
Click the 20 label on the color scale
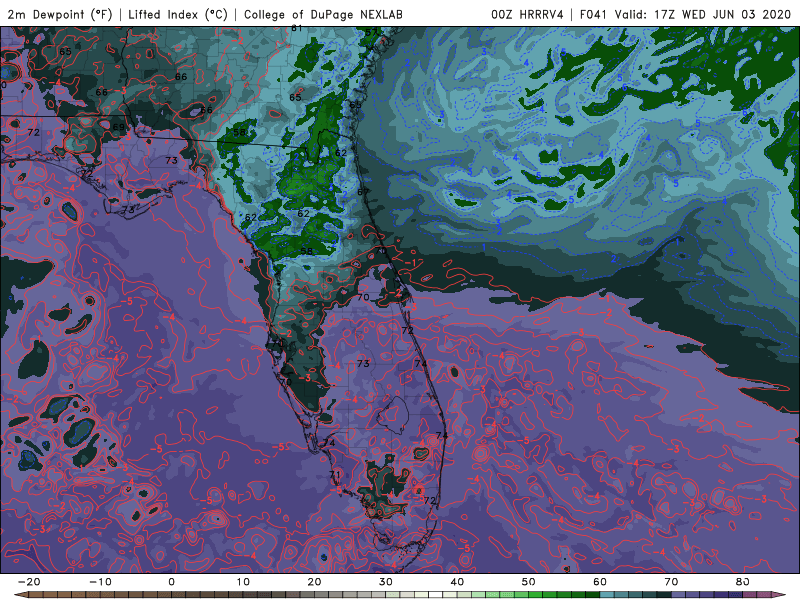pyautogui.click(x=314, y=582)
